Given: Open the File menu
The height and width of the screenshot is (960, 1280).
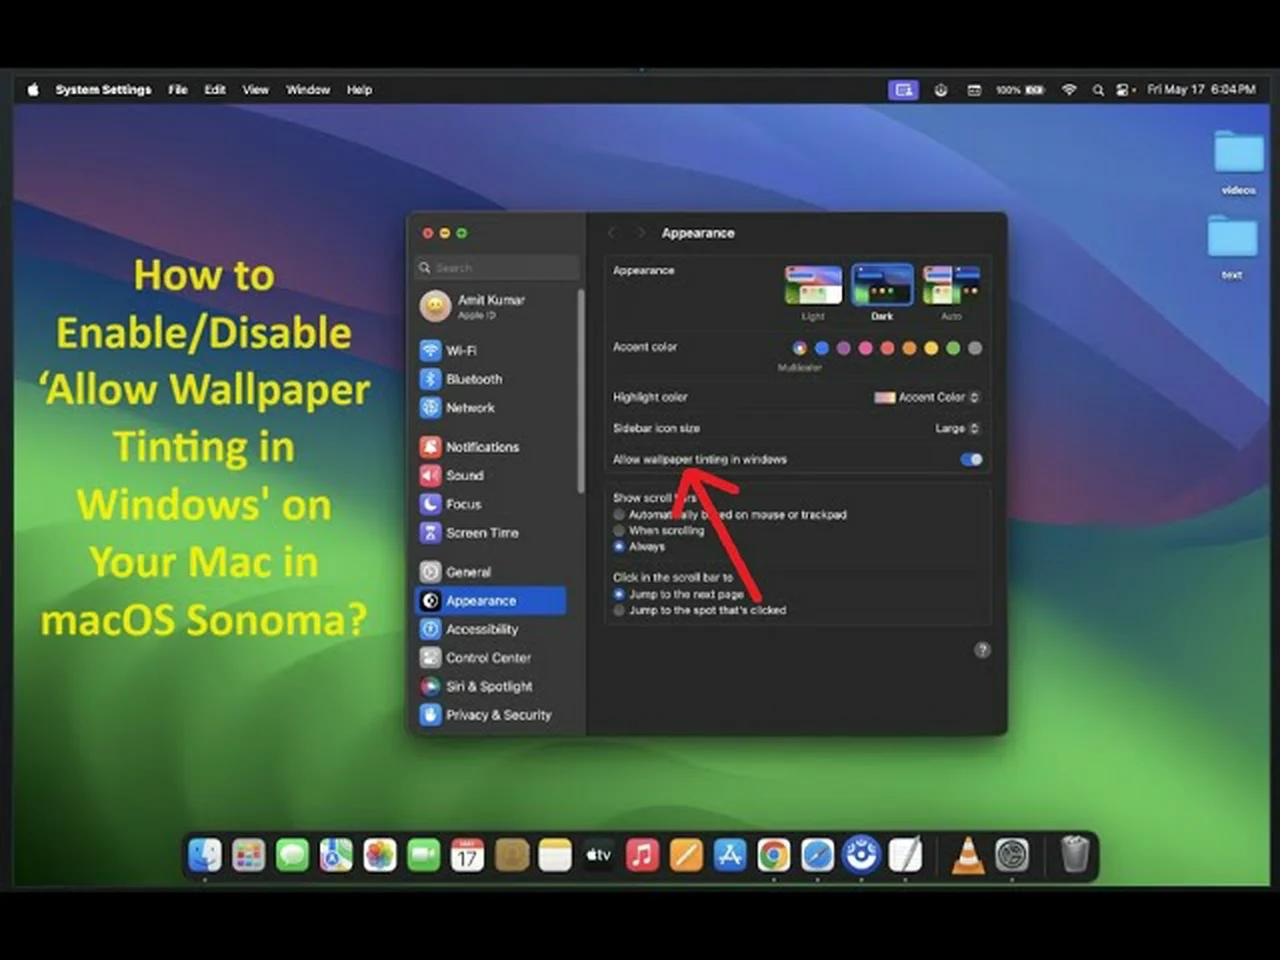Looking at the screenshot, I should point(178,90).
